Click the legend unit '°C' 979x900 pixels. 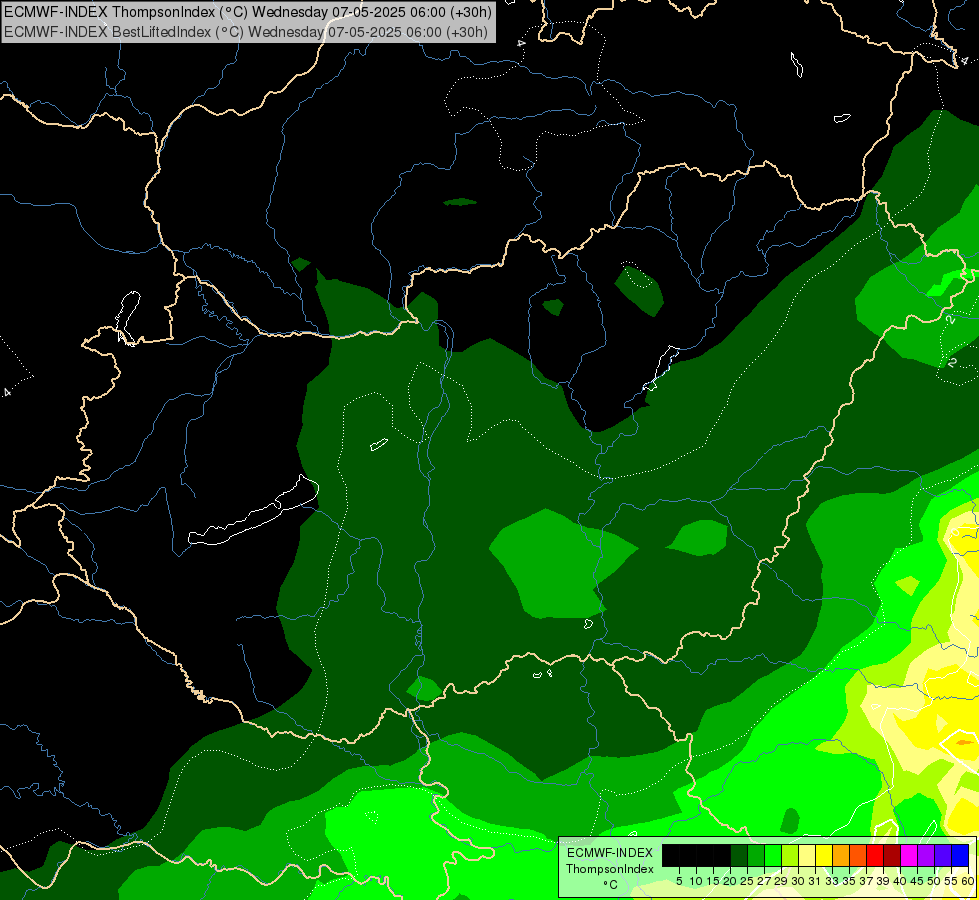[611, 885]
